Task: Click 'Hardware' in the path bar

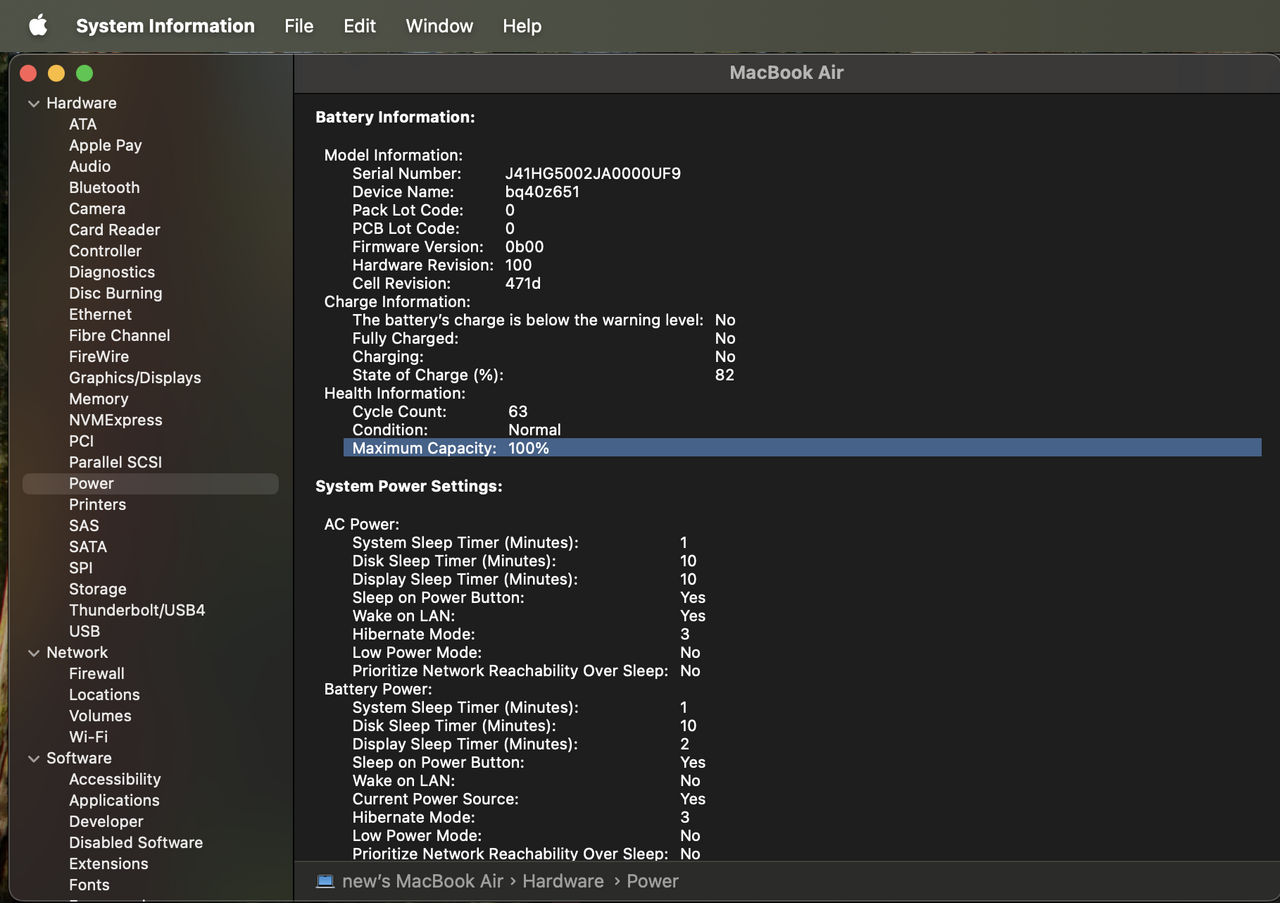Action: [563, 881]
